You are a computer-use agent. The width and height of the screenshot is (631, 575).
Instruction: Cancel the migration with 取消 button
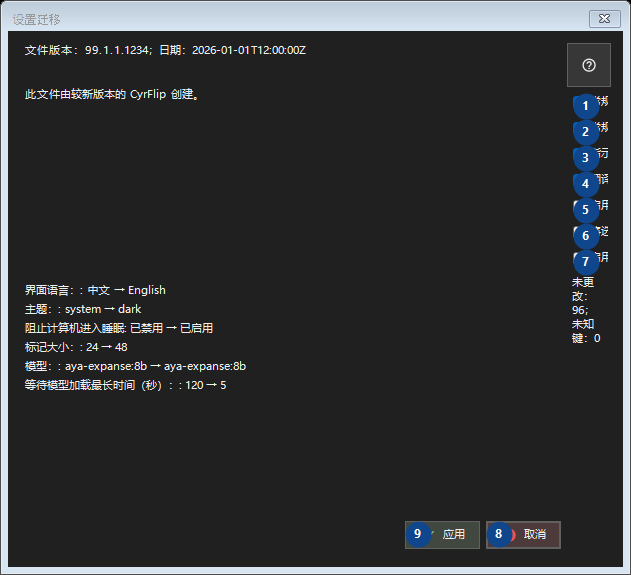(x=523, y=534)
